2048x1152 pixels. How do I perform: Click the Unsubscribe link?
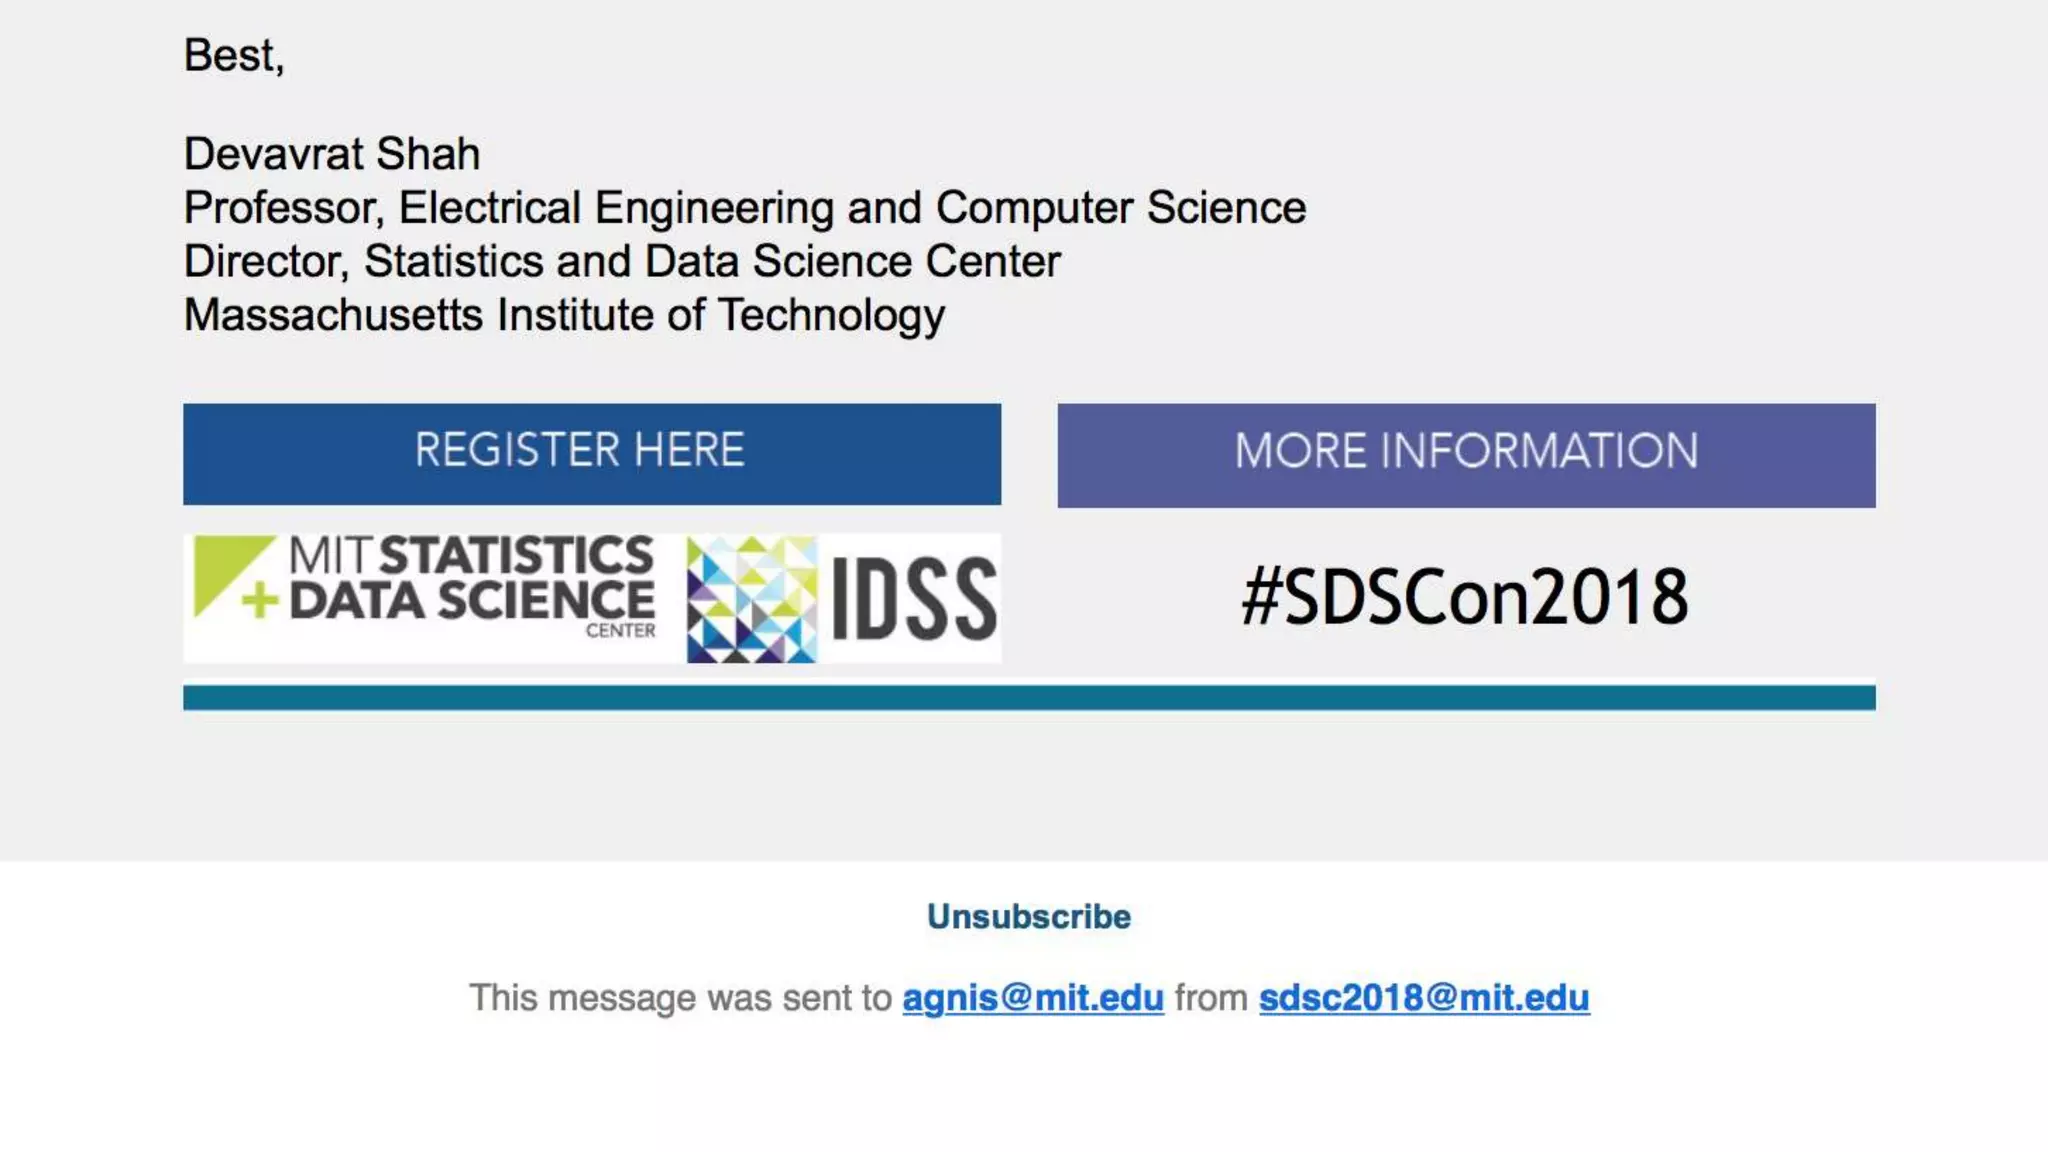tap(1028, 916)
